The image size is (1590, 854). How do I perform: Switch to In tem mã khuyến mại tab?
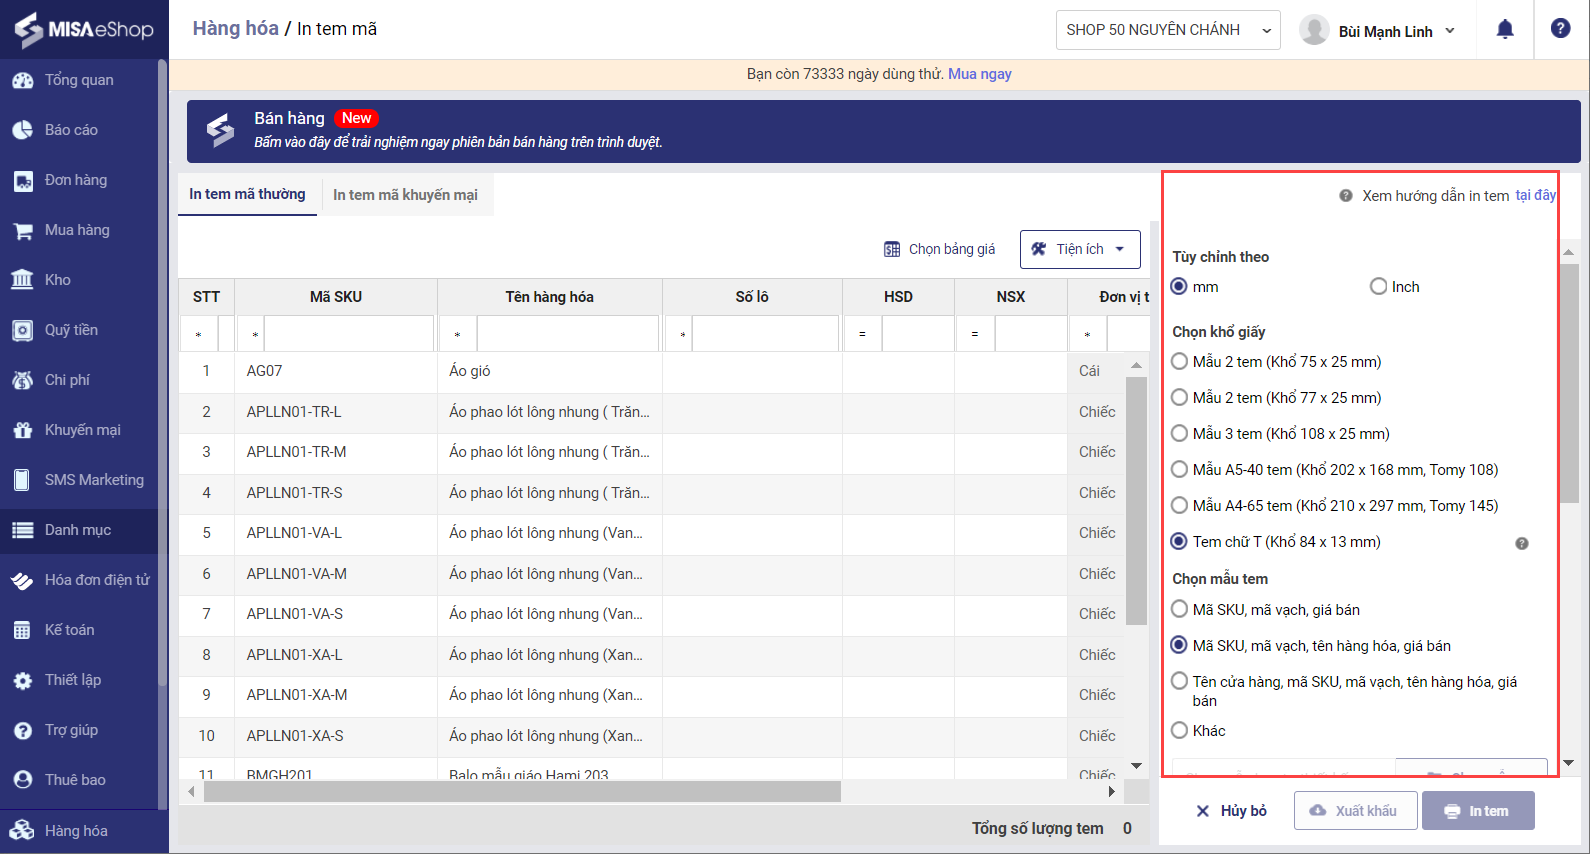[405, 195]
